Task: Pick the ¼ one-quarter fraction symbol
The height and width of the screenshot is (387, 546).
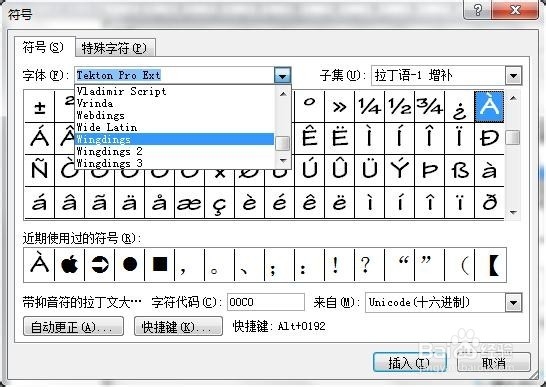Action: (x=369, y=107)
